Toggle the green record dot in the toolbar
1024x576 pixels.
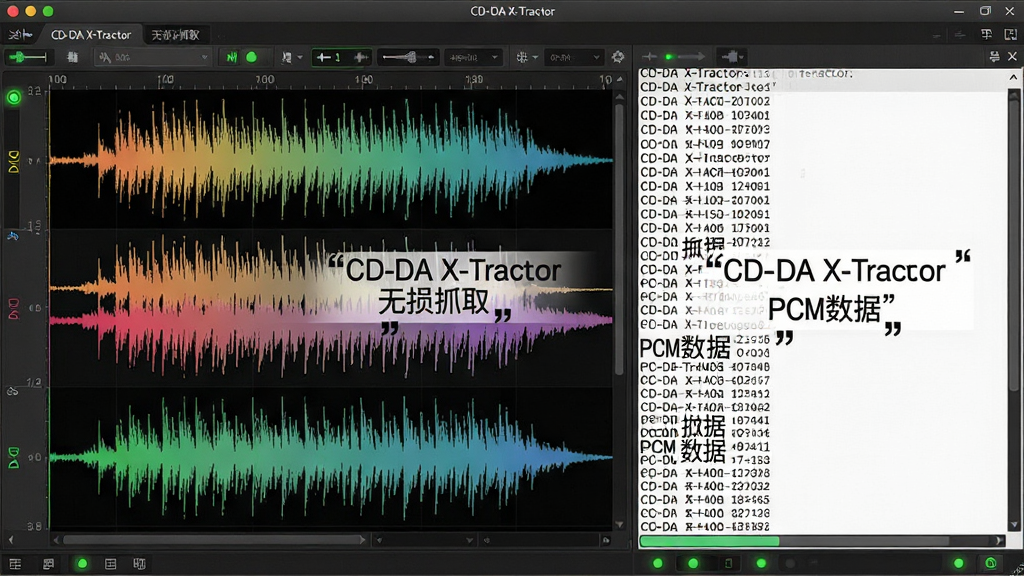pos(251,57)
